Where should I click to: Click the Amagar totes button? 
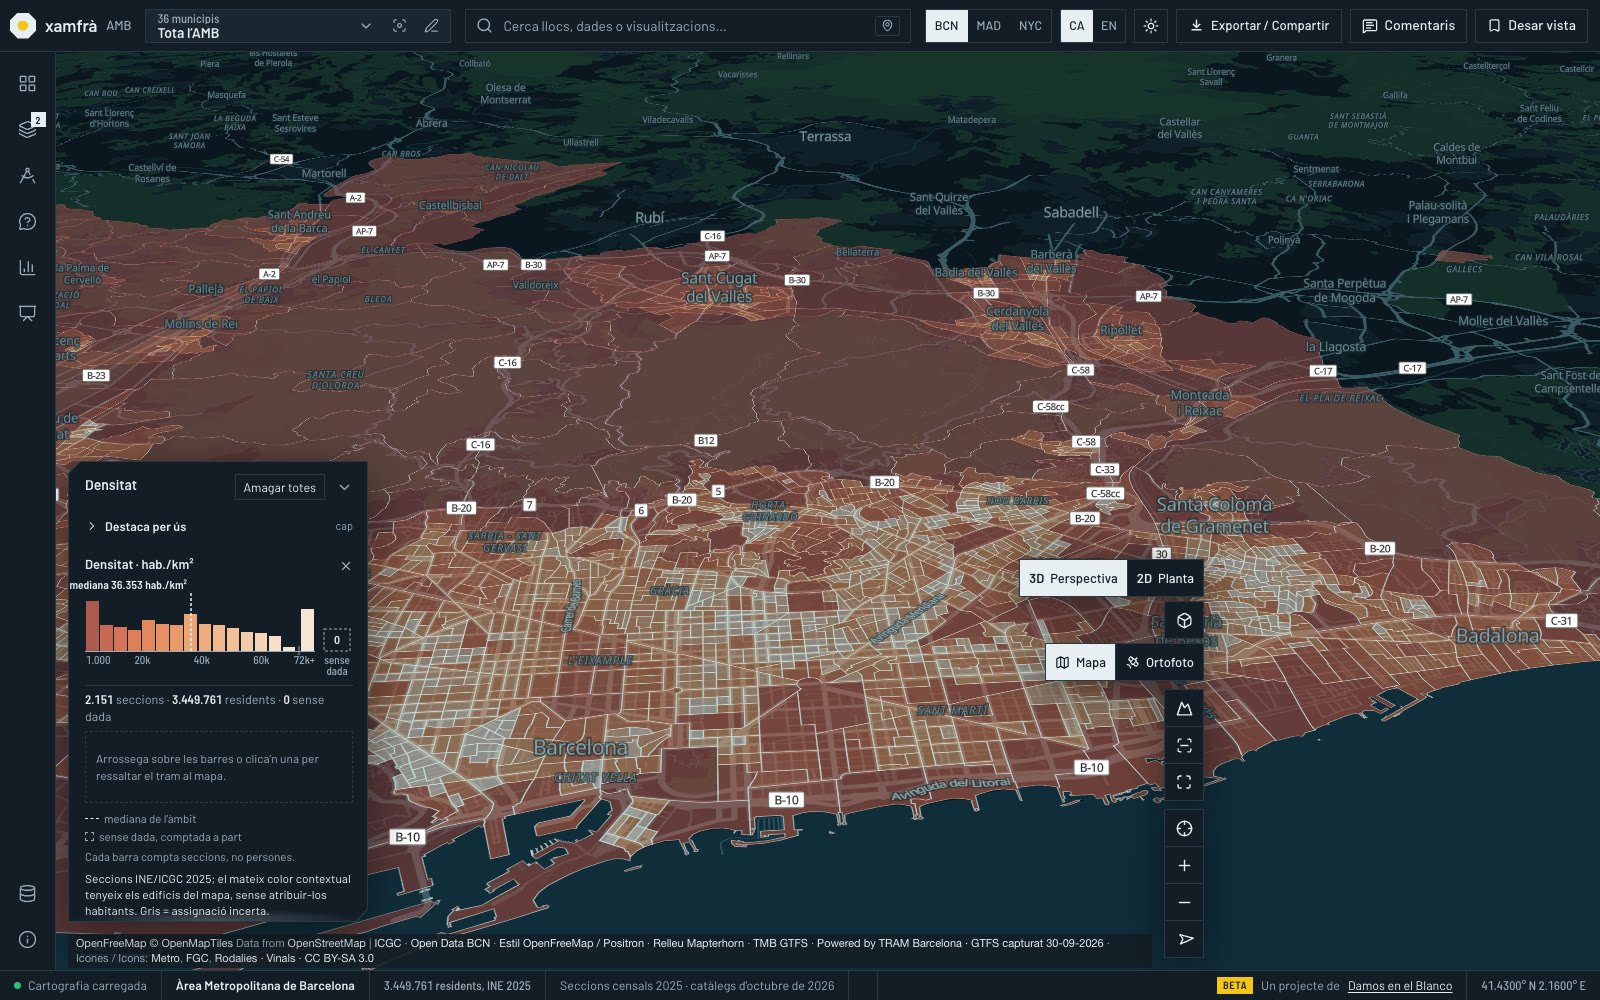click(x=279, y=487)
